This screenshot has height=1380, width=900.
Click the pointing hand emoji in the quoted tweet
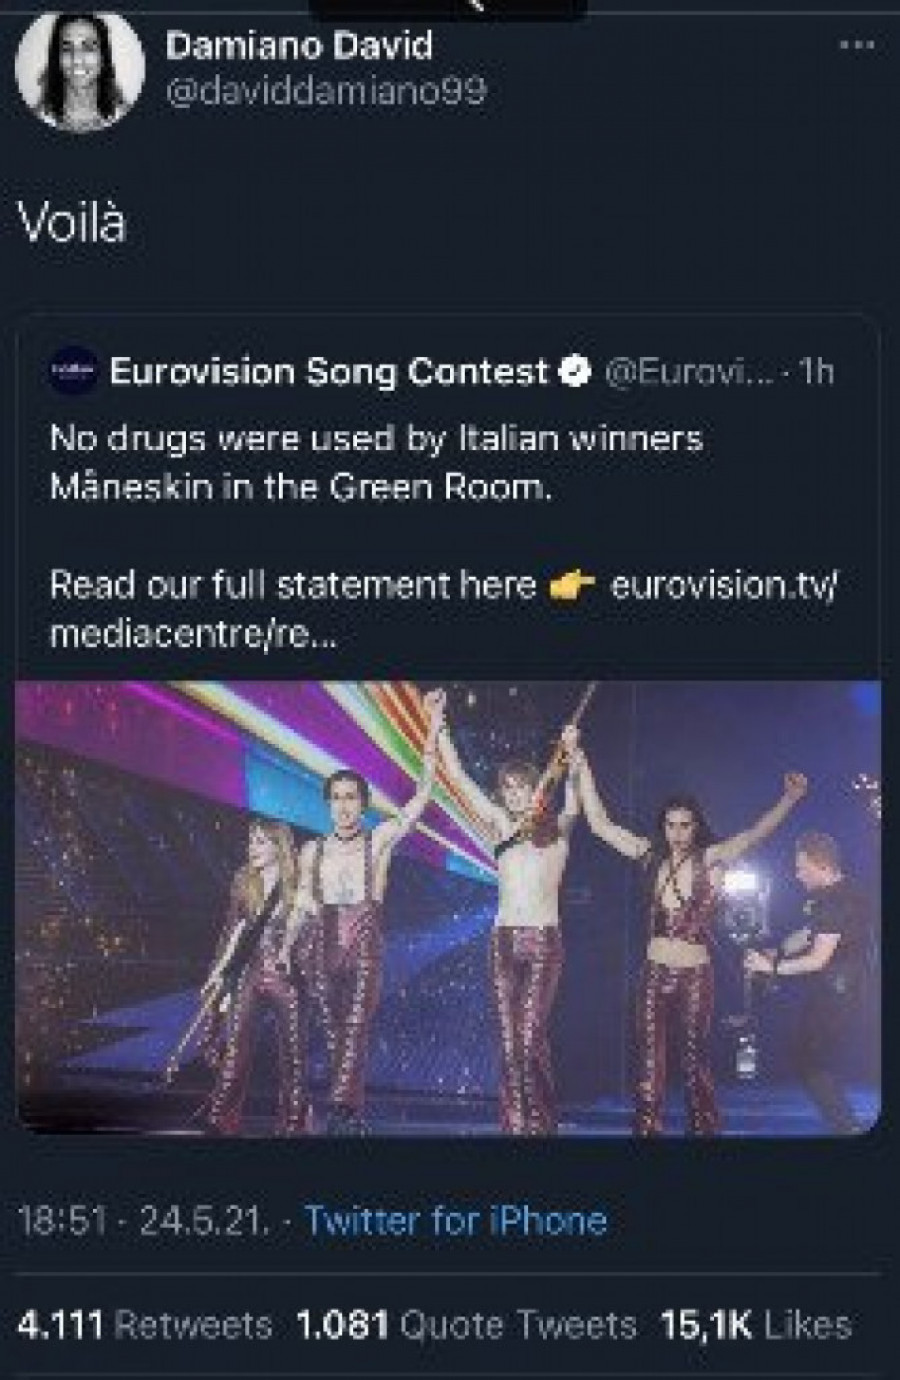(573, 584)
